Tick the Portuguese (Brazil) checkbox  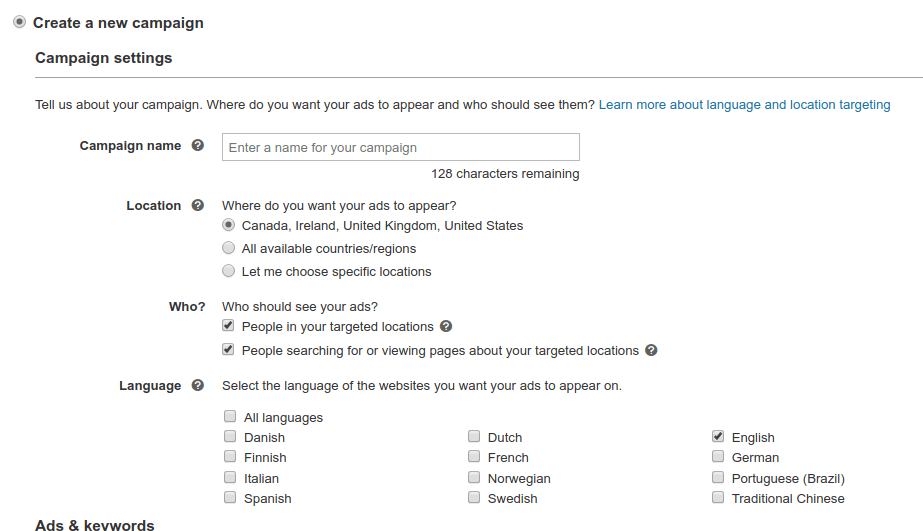click(718, 477)
